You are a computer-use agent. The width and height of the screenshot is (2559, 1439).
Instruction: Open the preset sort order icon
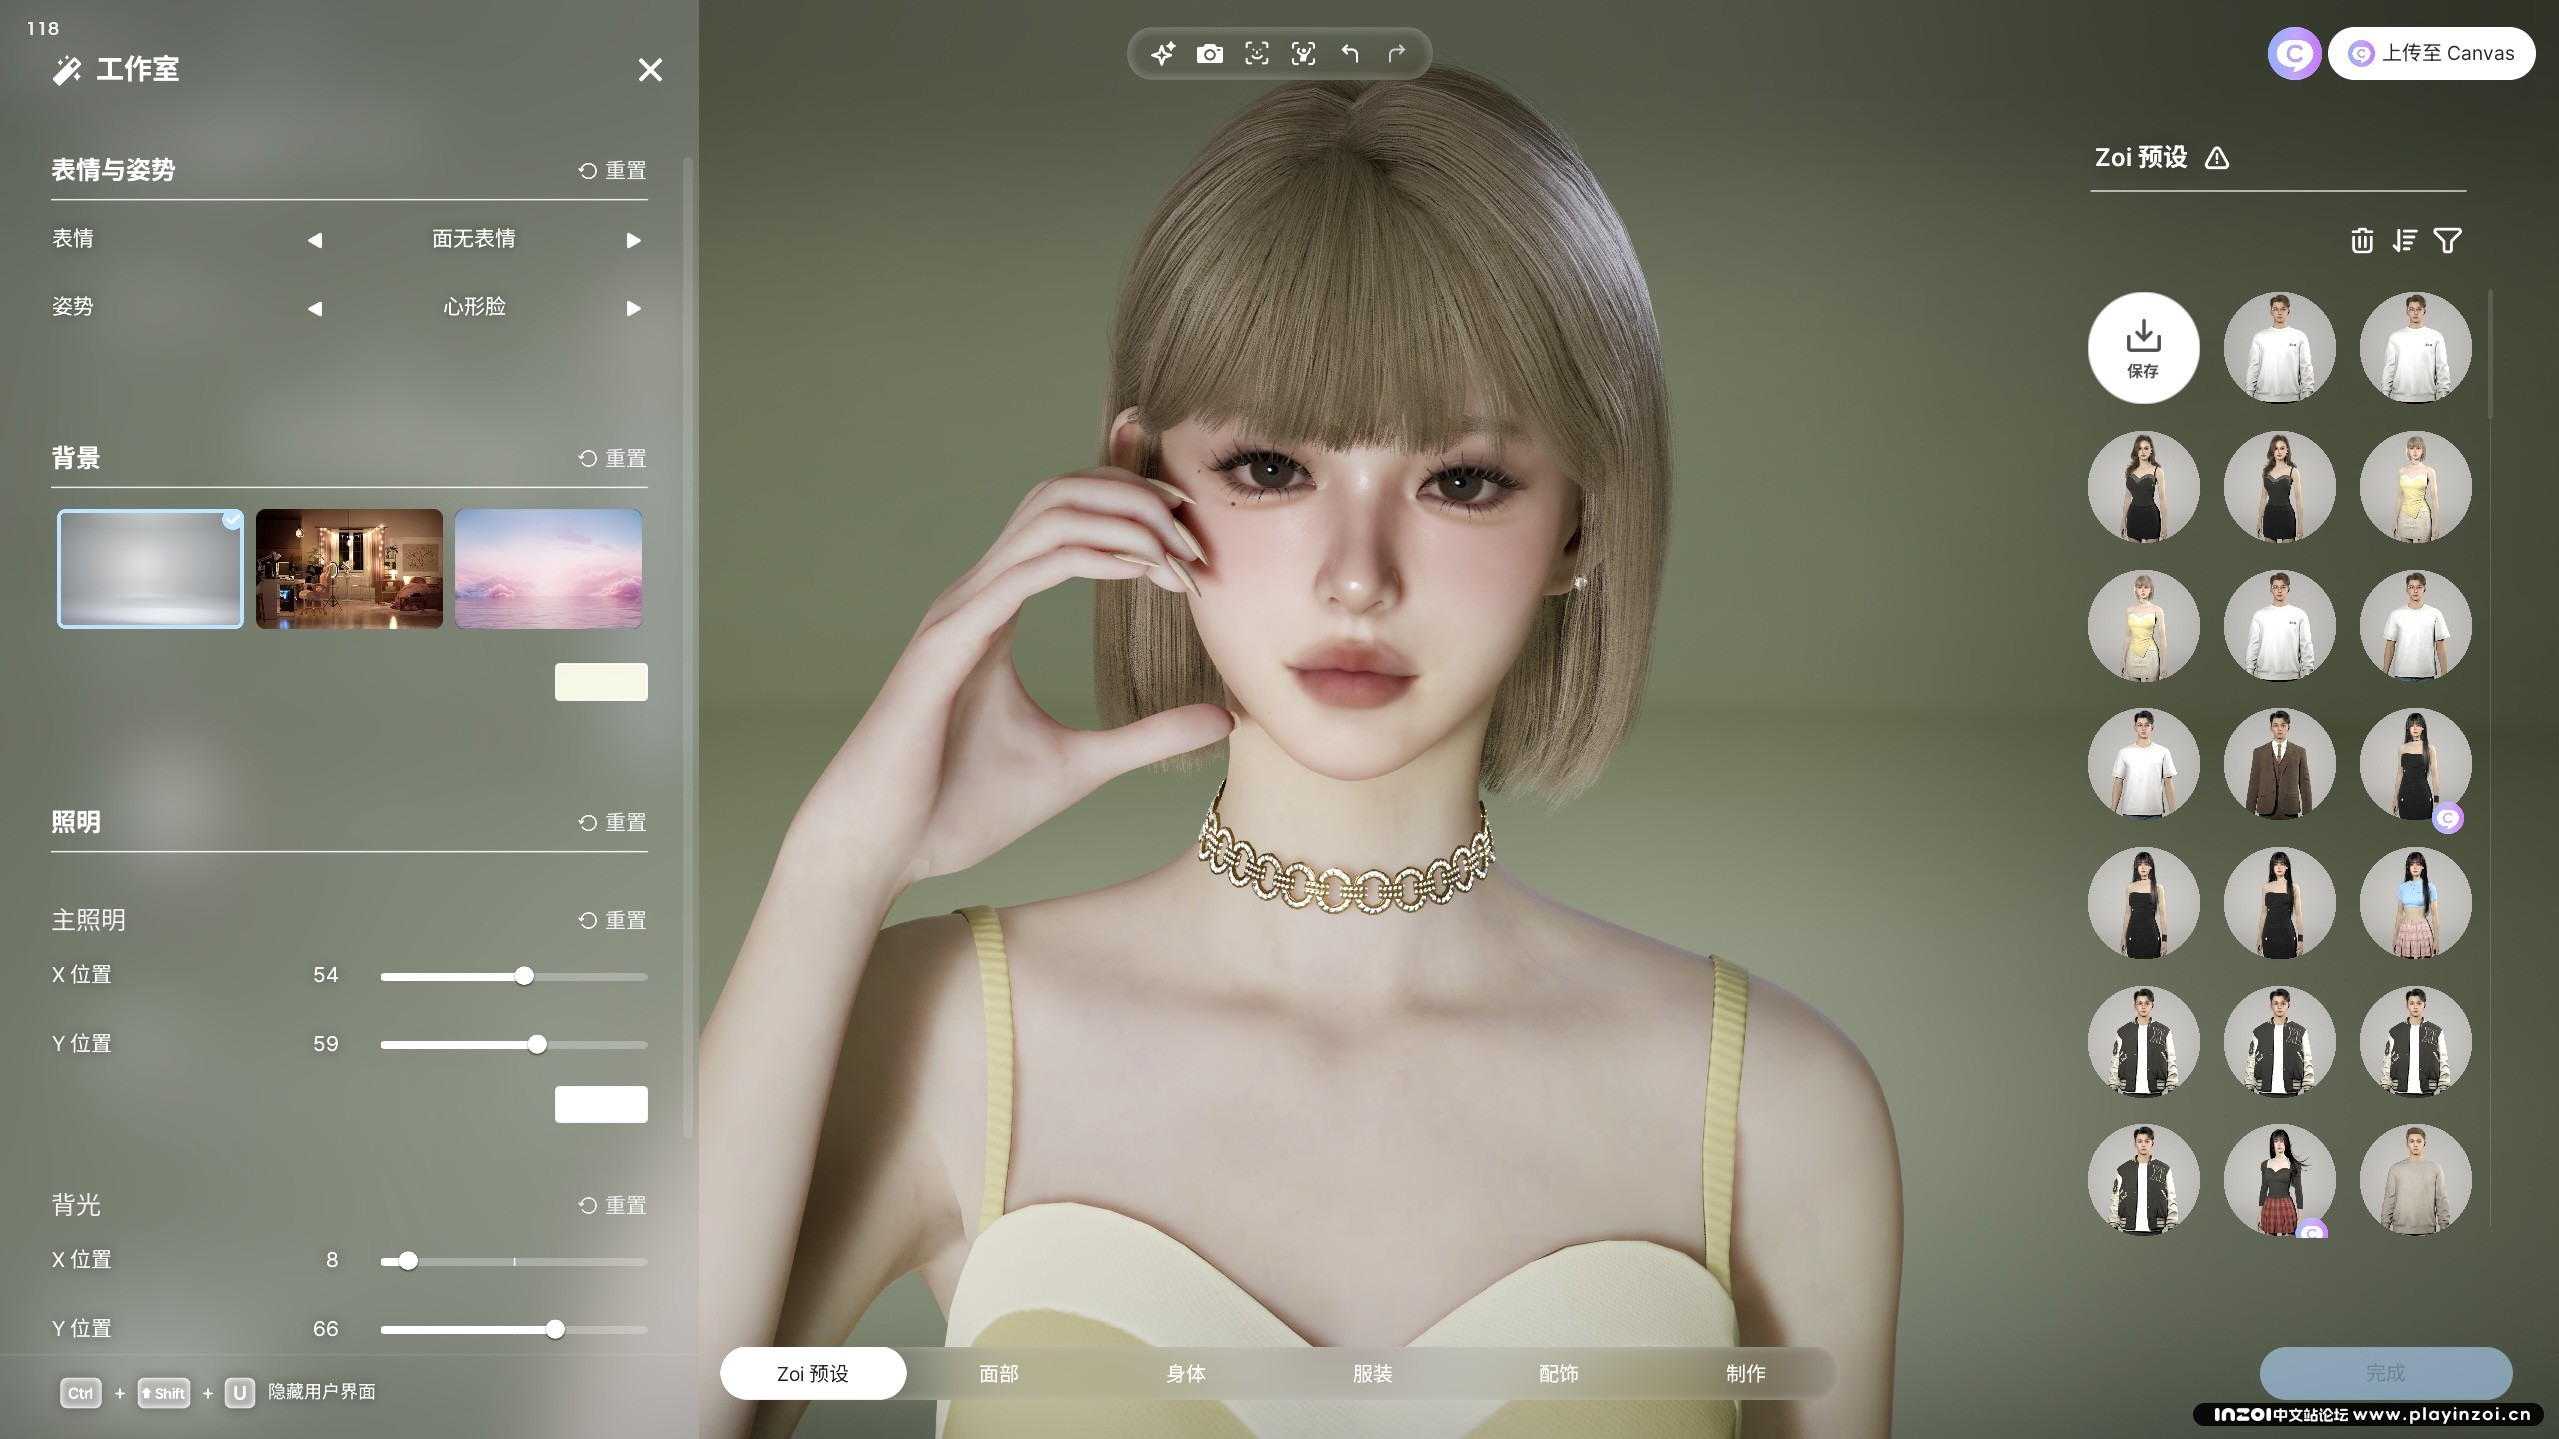pyautogui.click(x=2405, y=241)
